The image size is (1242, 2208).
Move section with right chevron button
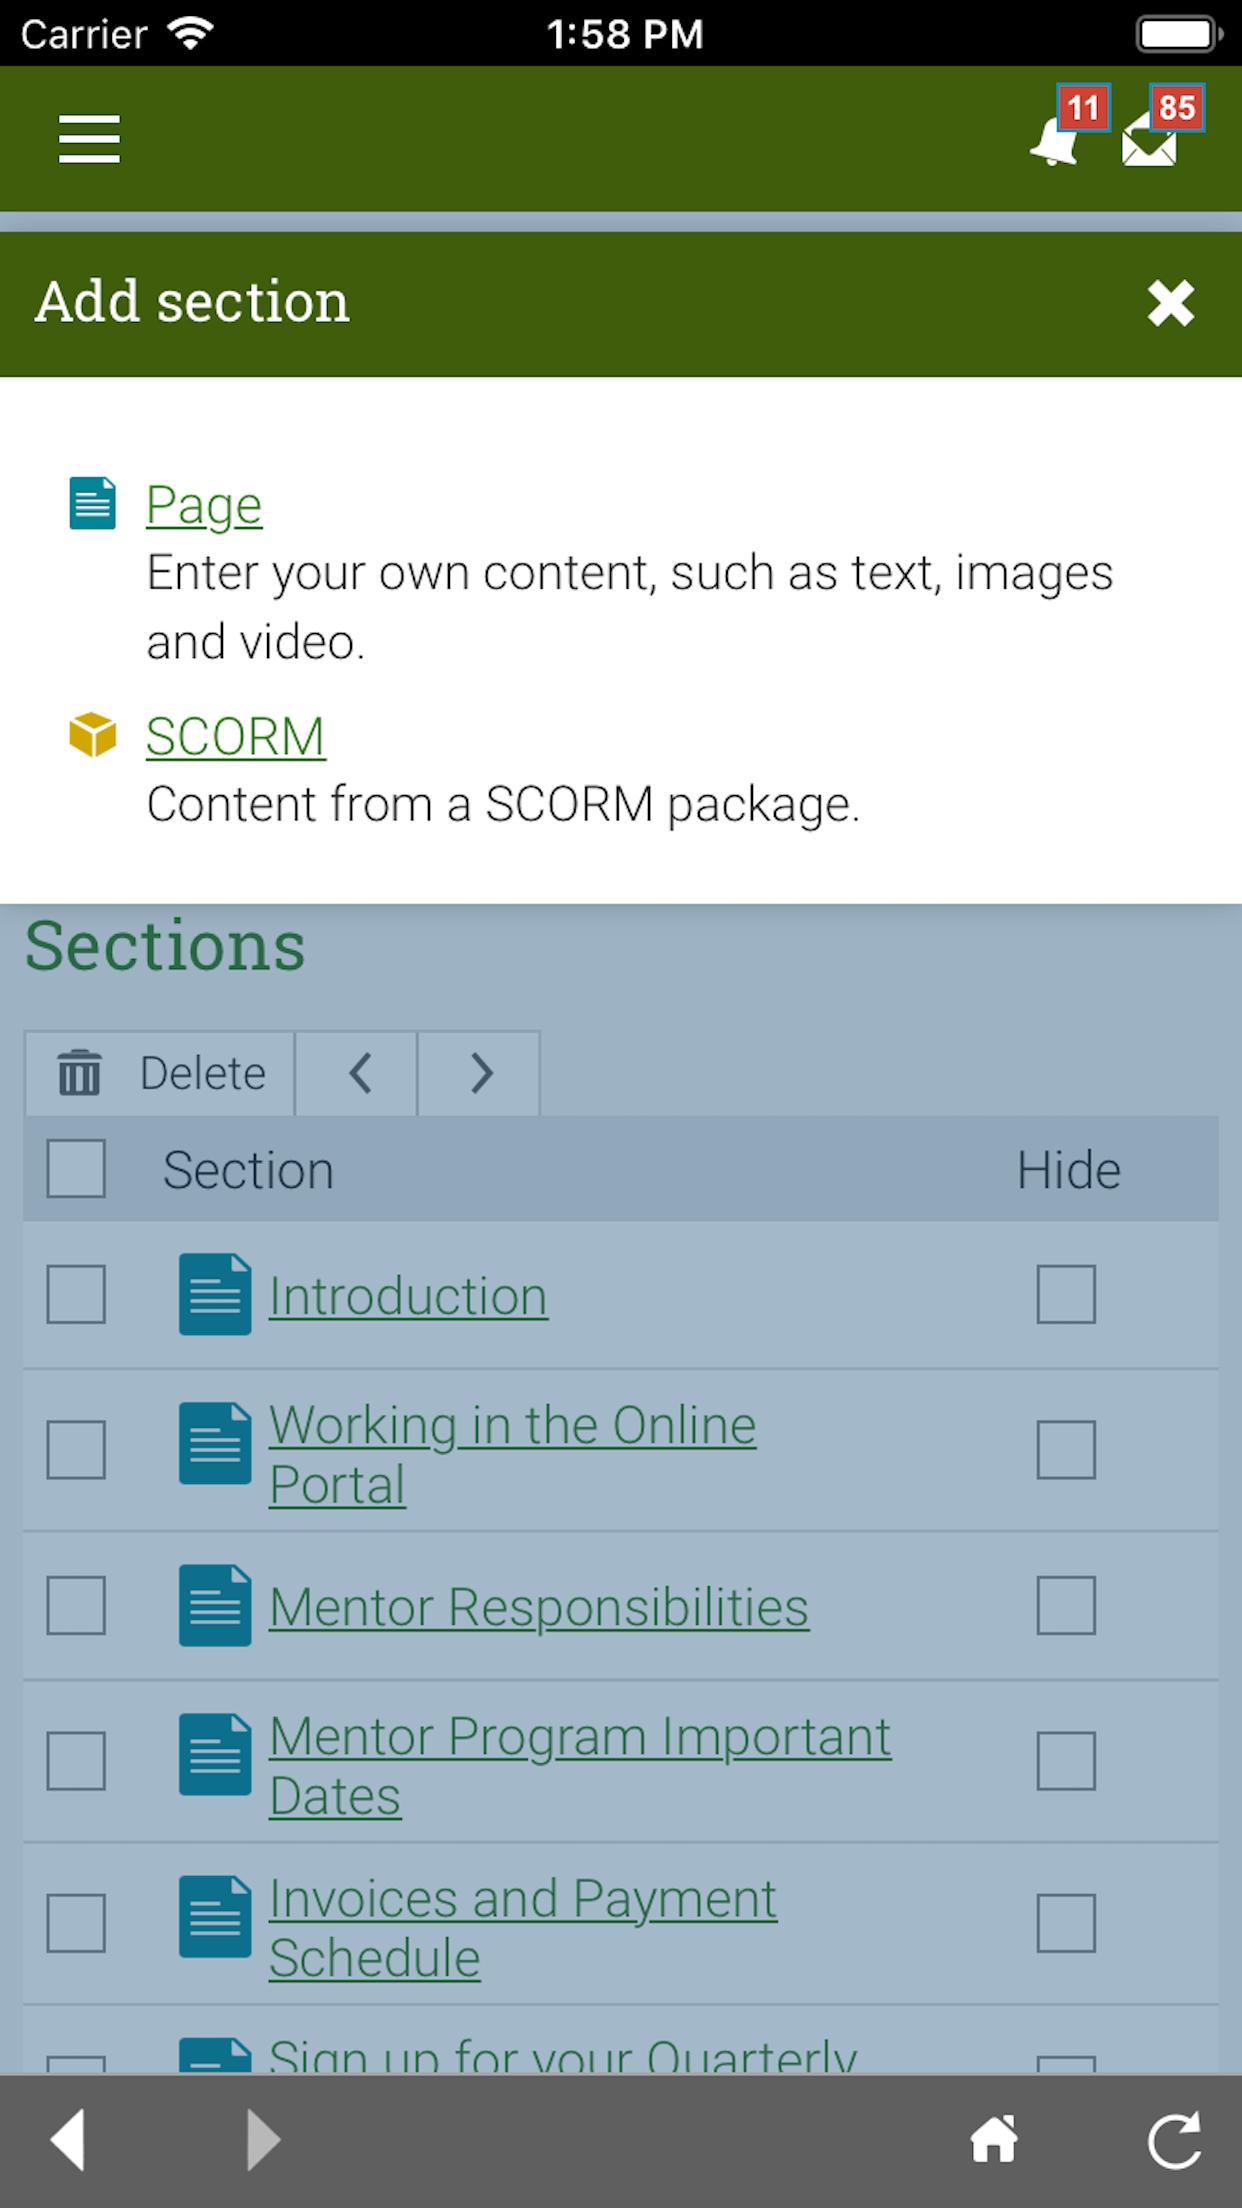(479, 1073)
